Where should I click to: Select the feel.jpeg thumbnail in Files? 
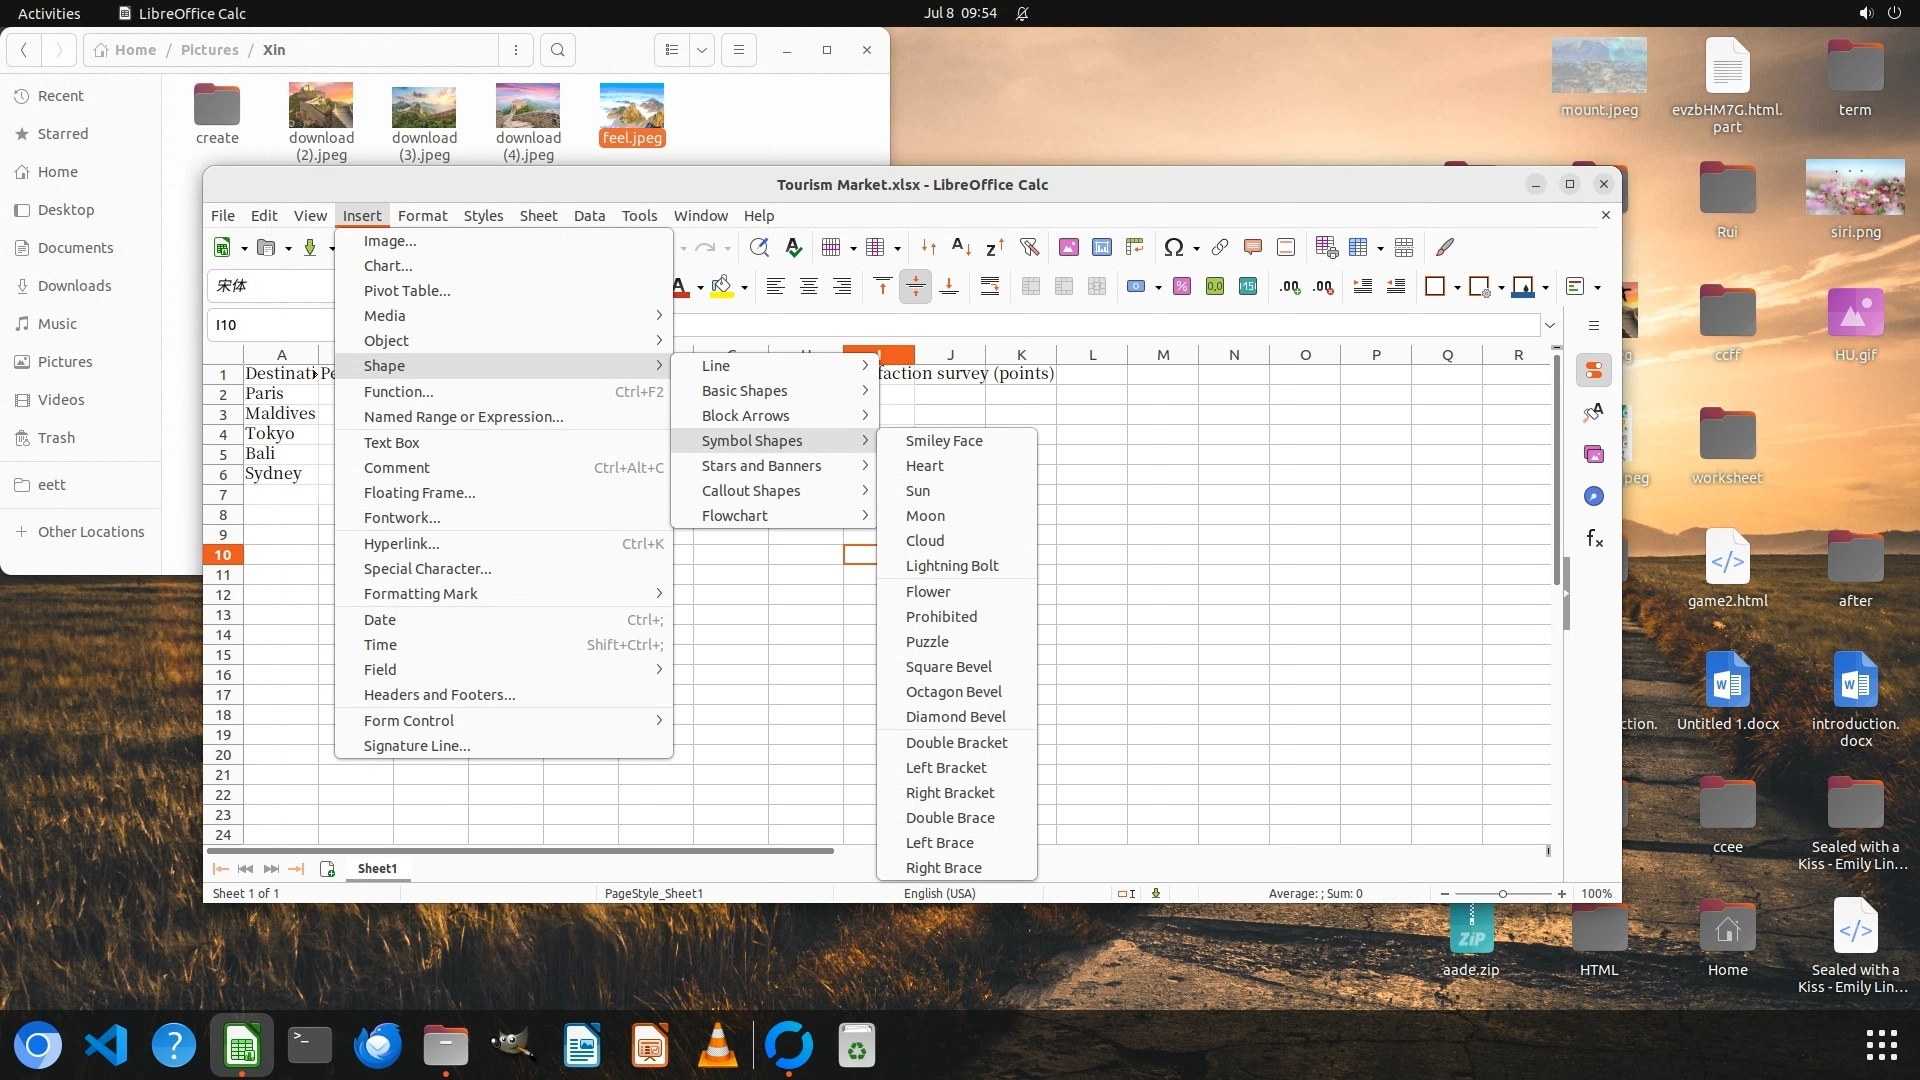(x=631, y=108)
